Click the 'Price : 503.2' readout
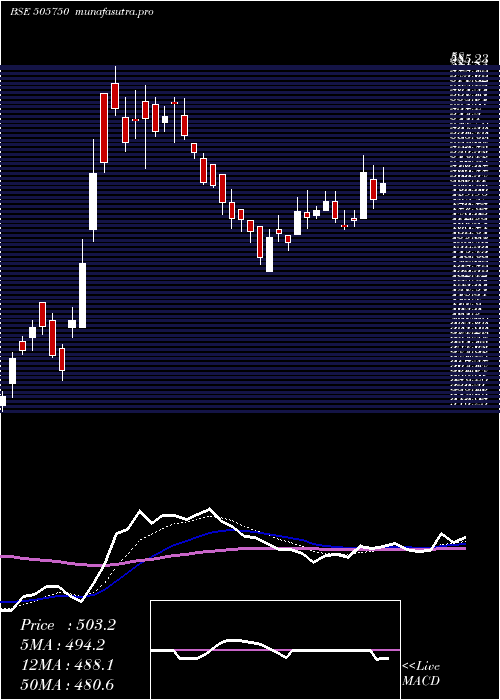Image resolution: width=500 pixels, height=700 pixels. coord(68,625)
